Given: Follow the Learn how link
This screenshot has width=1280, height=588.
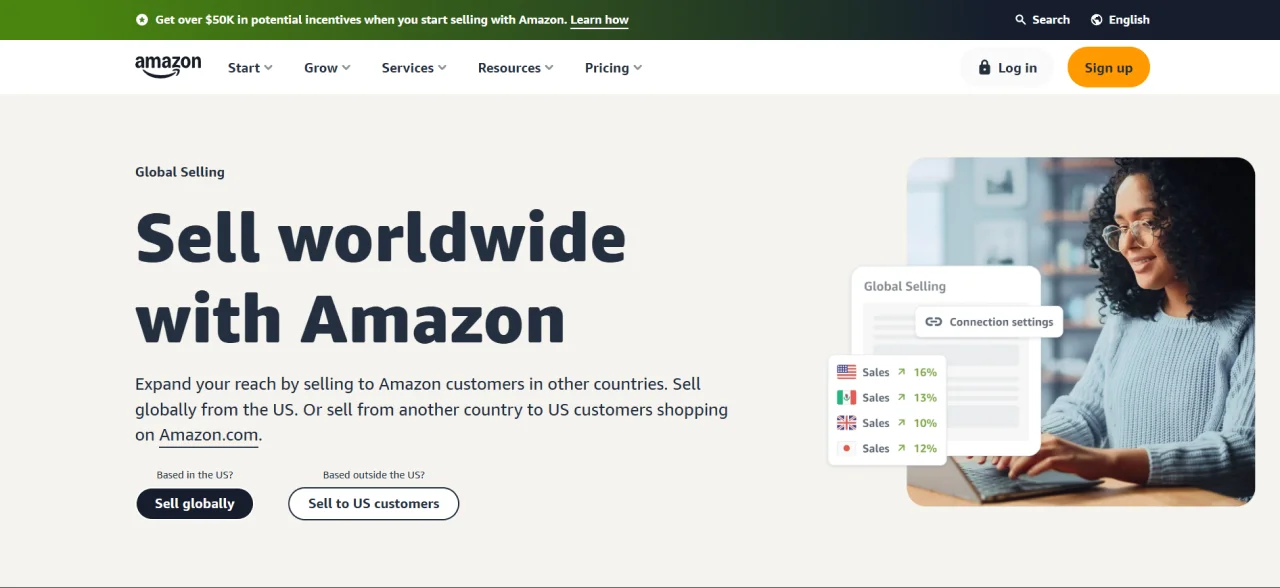Looking at the screenshot, I should [x=599, y=20].
